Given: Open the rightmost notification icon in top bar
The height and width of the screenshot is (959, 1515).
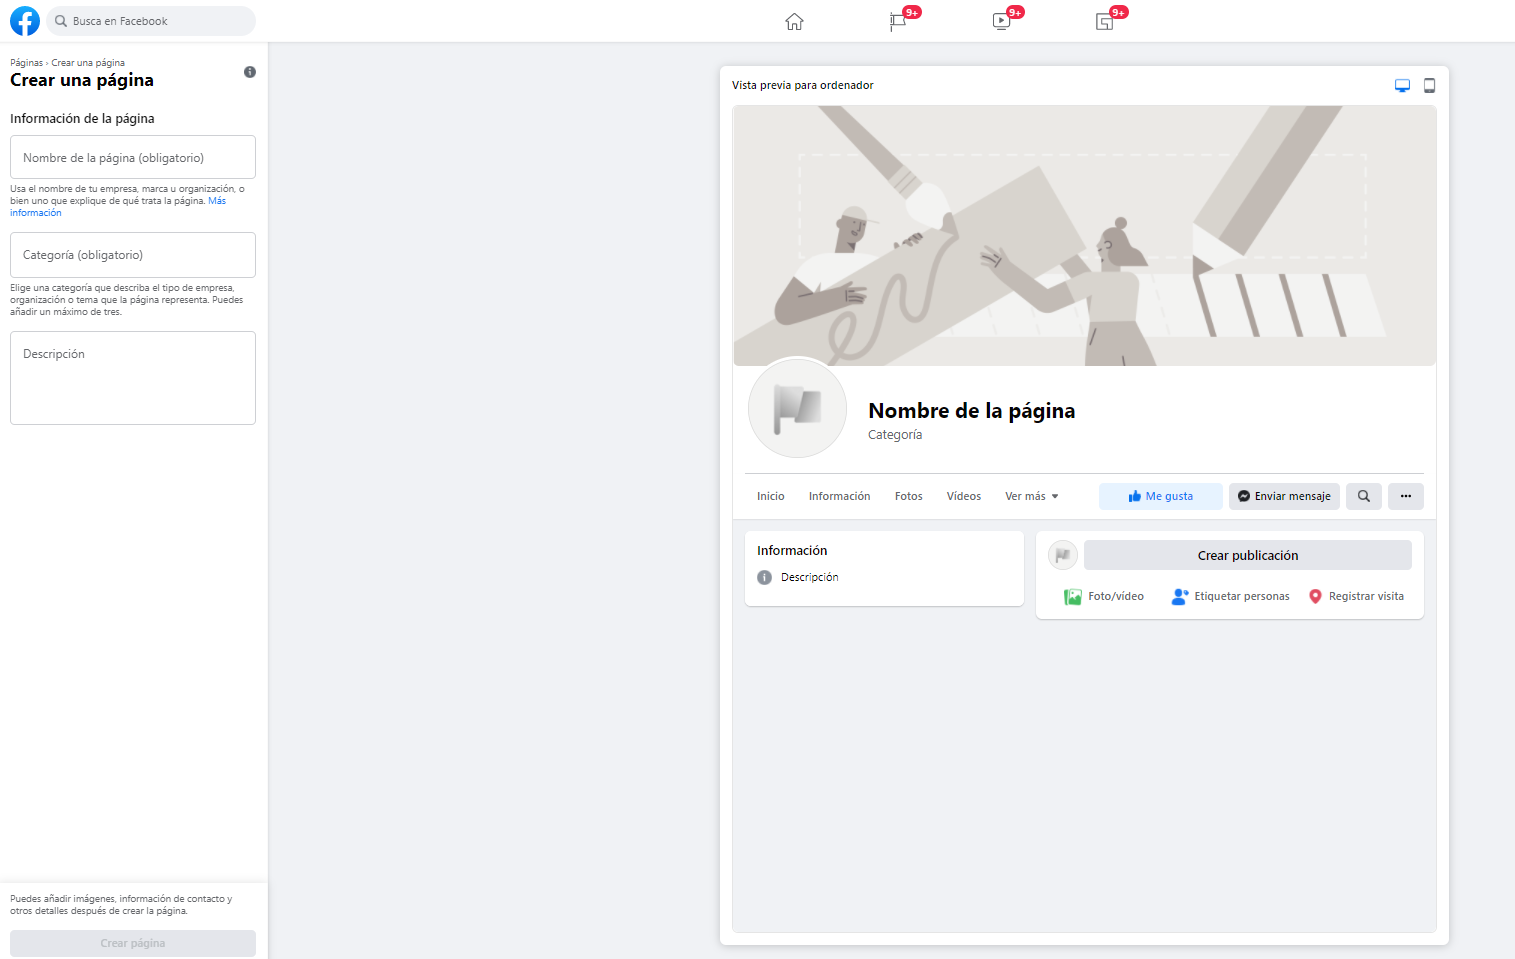Looking at the screenshot, I should [x=1105, y=22].
